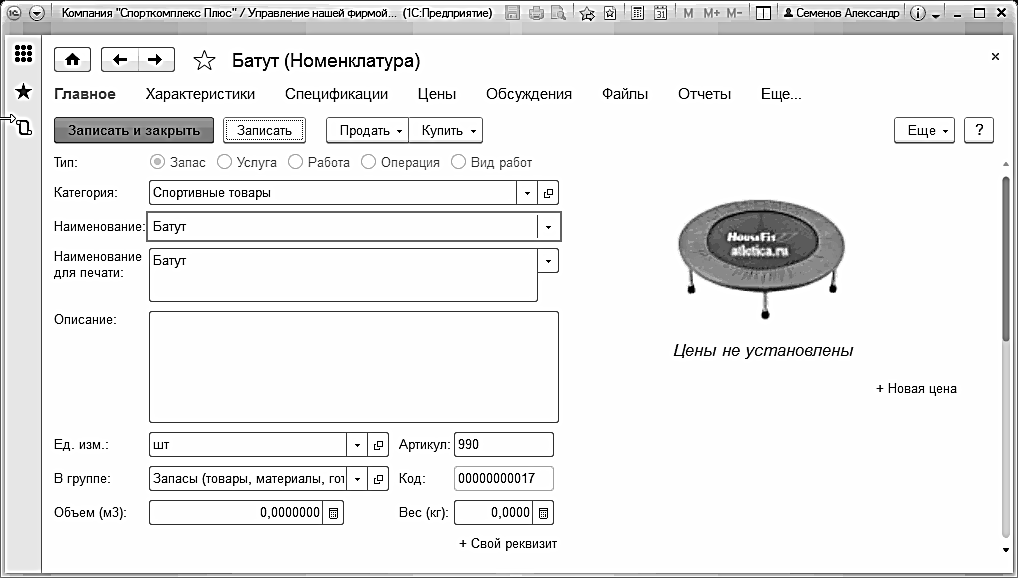Switch to the Характеристики tab
The image size is (1018, 578).
(x=201, y=94)
